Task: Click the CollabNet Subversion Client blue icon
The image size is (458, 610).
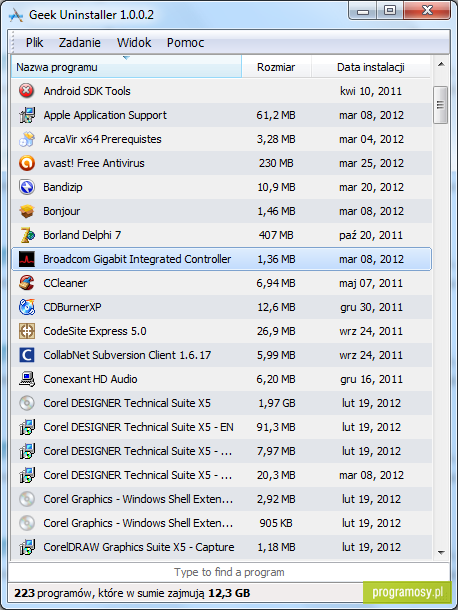Action: click(27, 355)
